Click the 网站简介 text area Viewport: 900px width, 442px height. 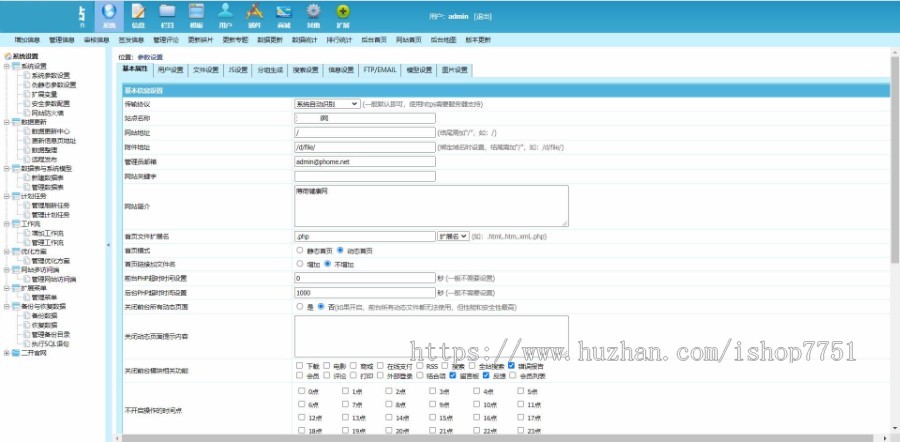(x=431, y=206)
